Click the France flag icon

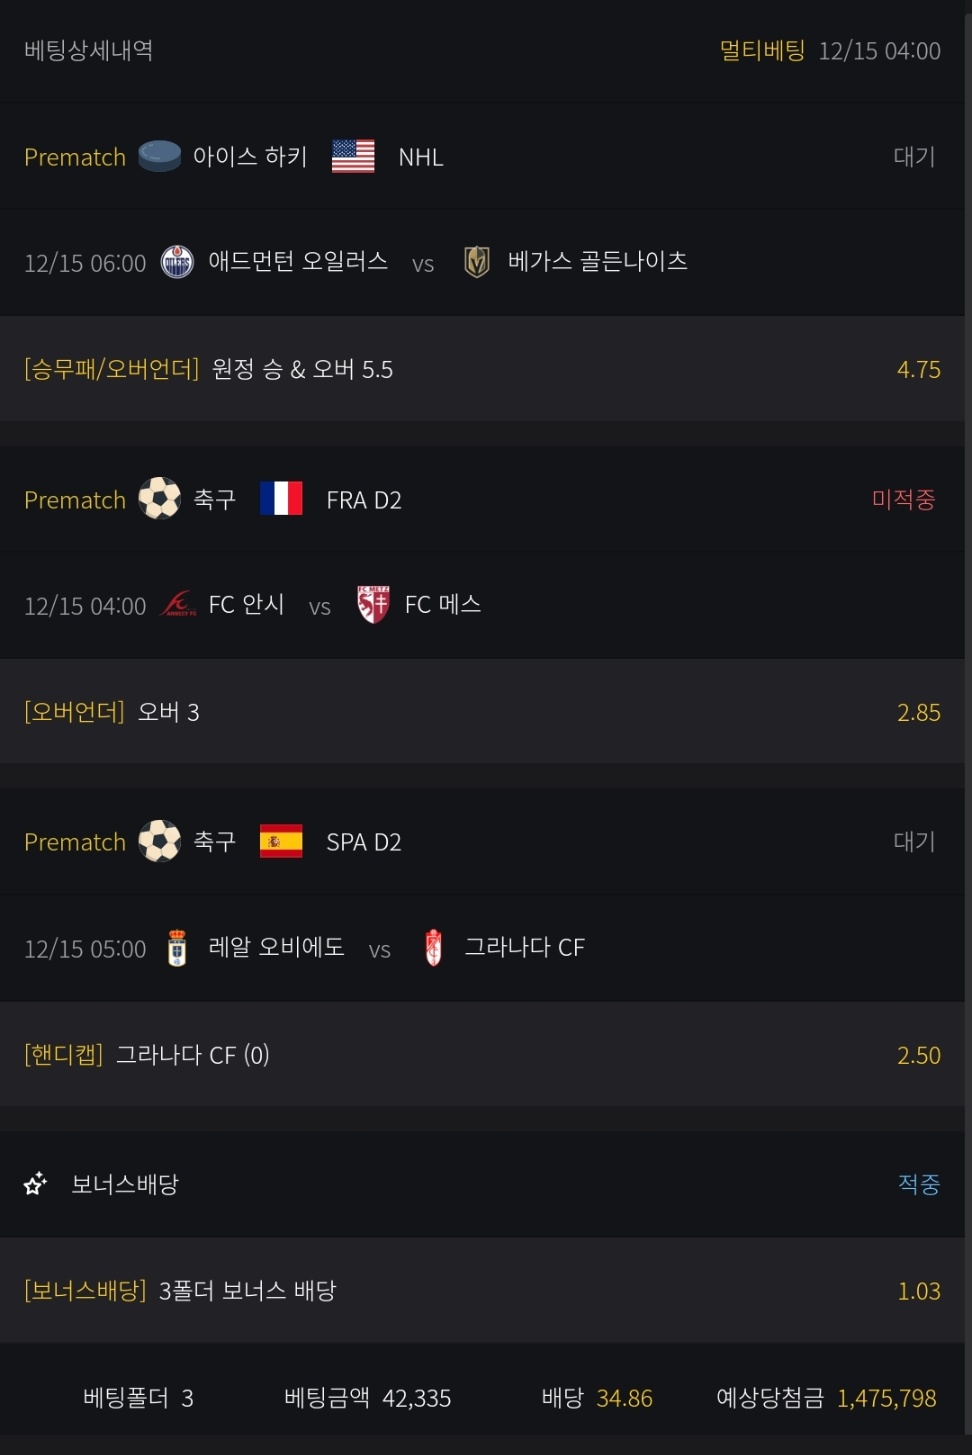(x=281, y=498)
